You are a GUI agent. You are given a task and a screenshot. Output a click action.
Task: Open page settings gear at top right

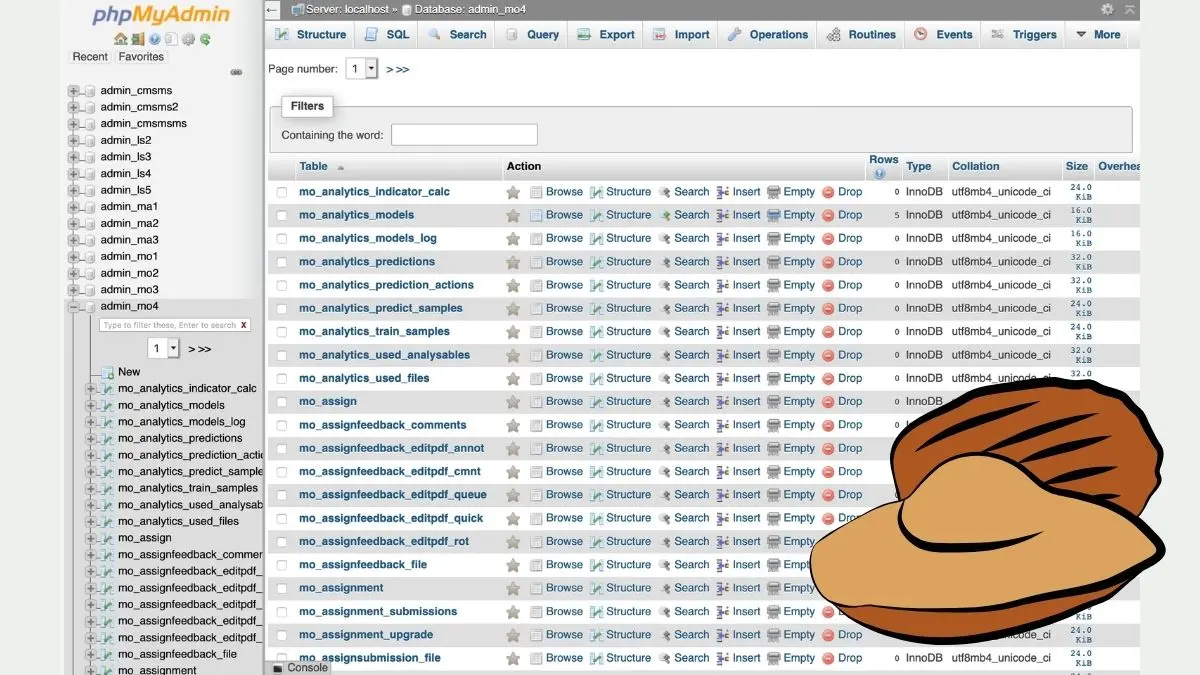click(1107, 9)
